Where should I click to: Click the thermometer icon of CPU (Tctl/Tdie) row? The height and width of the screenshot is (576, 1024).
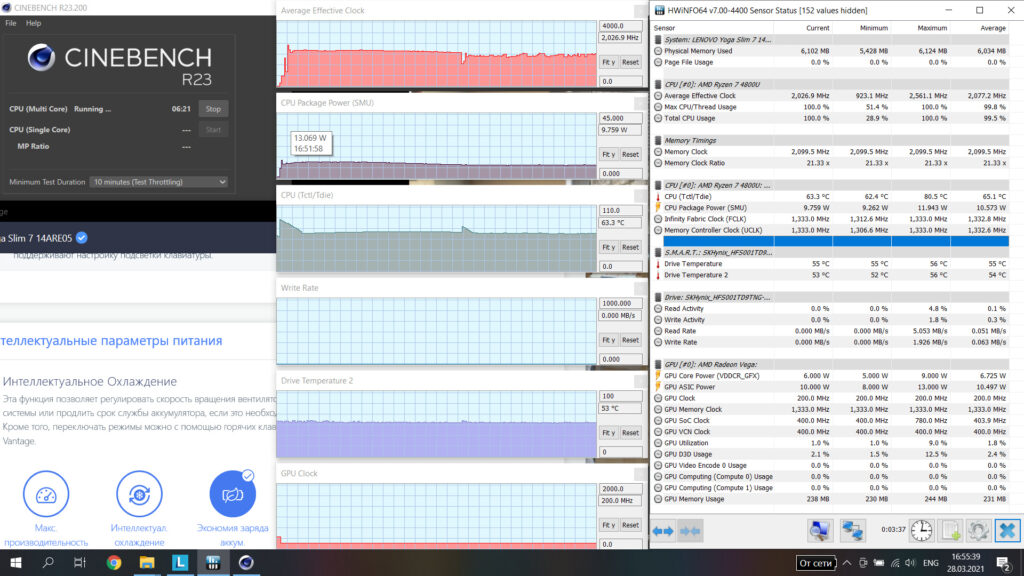658,197
